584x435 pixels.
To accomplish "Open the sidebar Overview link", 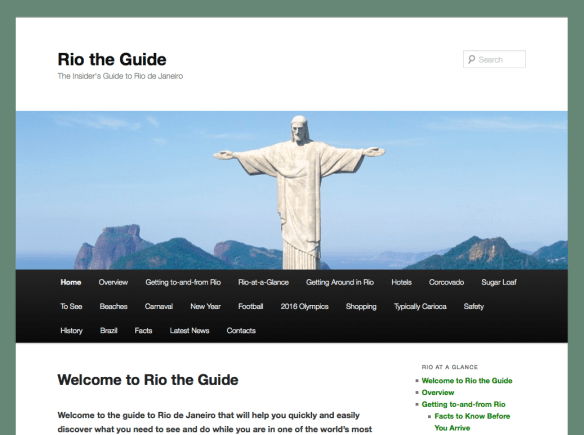I will [438, 393].
